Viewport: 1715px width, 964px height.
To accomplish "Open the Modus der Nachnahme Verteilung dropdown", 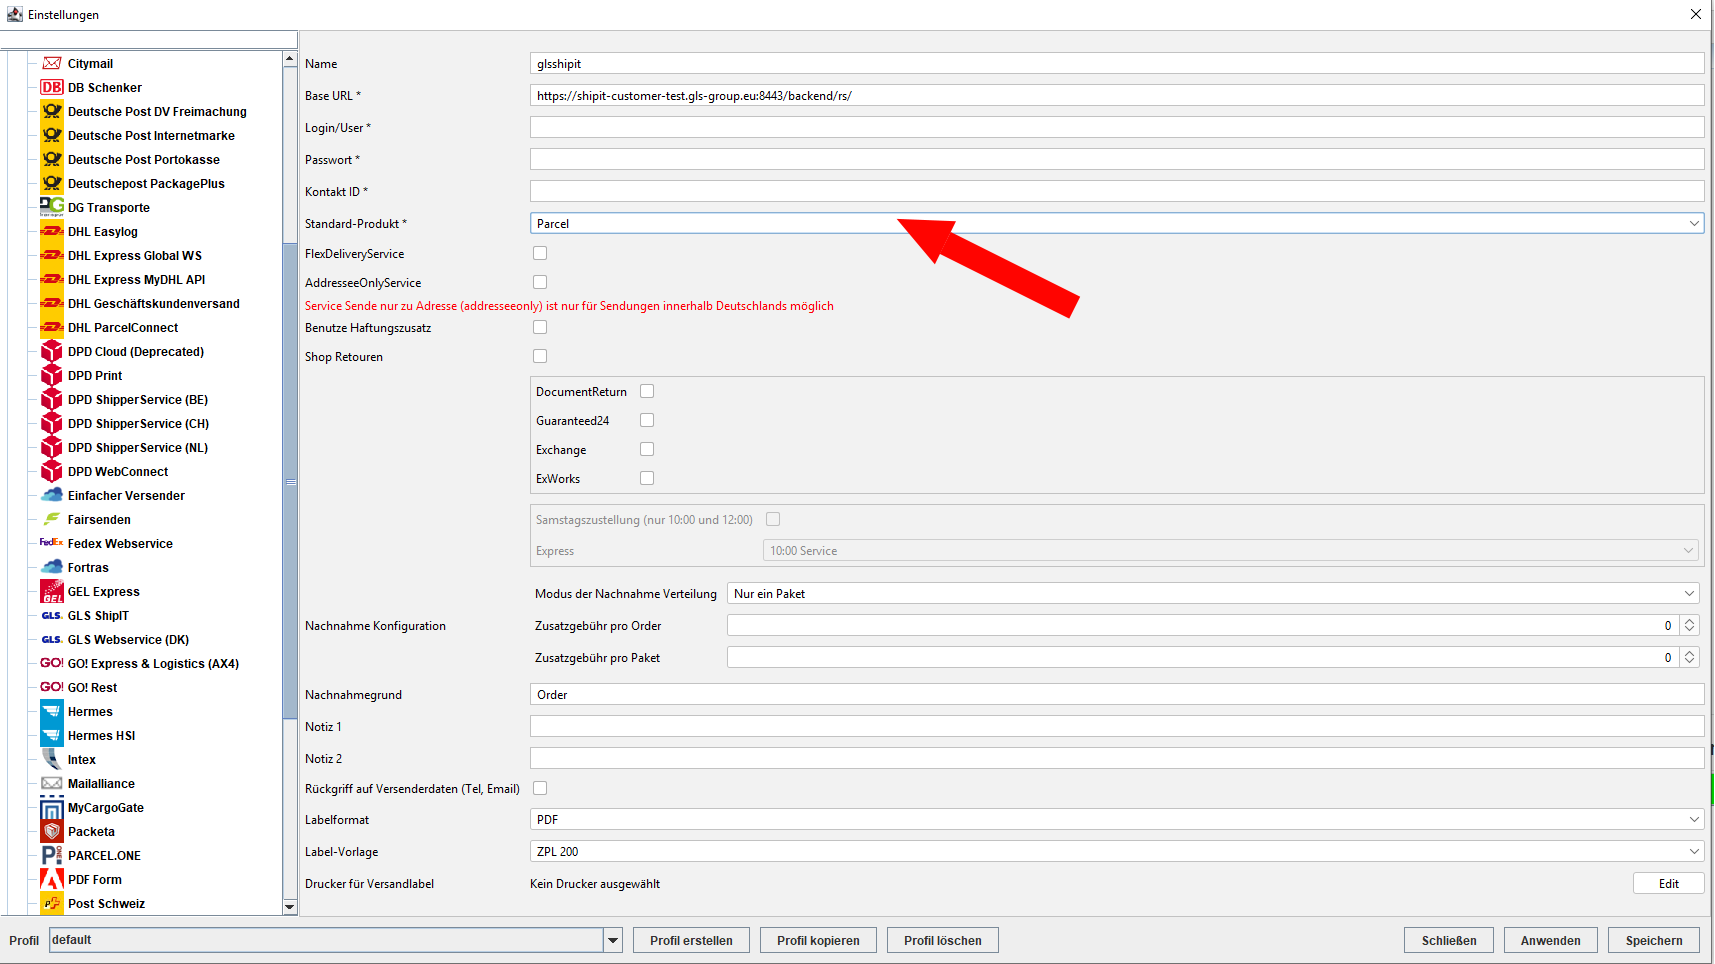I will [1213, 593].
